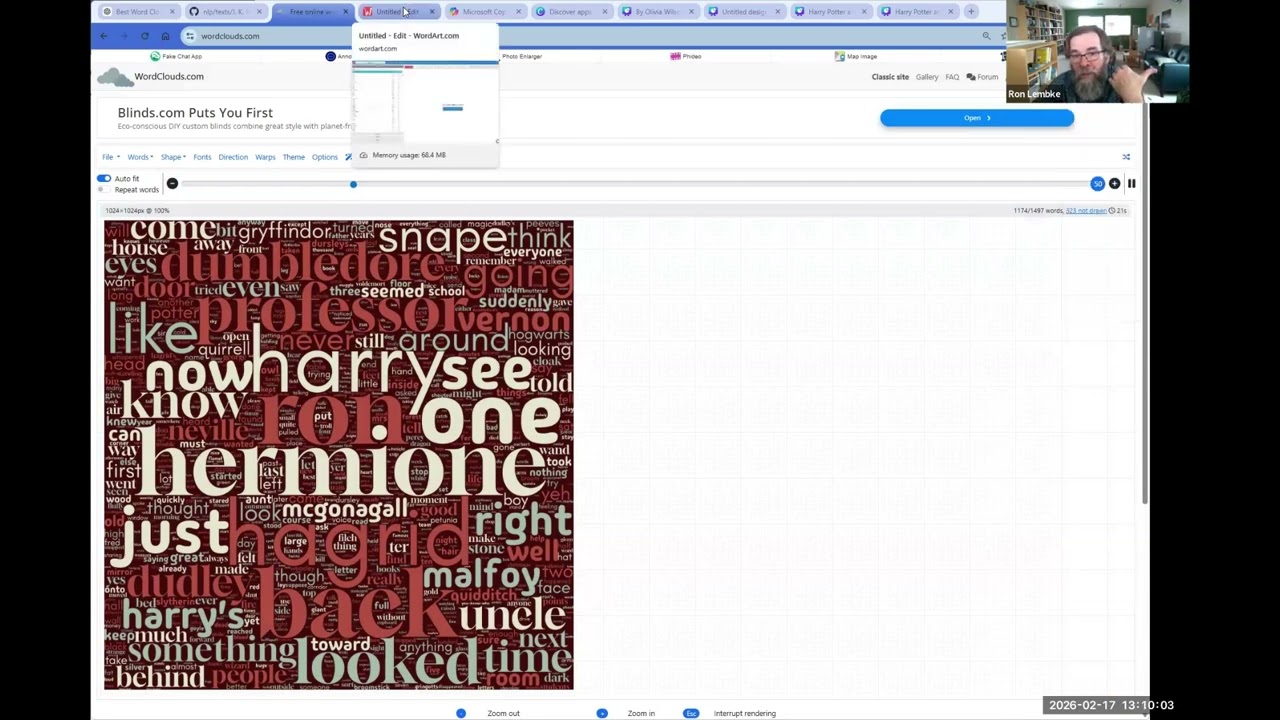Open the Options menu
1280x720 pixels.
(324, 157)
